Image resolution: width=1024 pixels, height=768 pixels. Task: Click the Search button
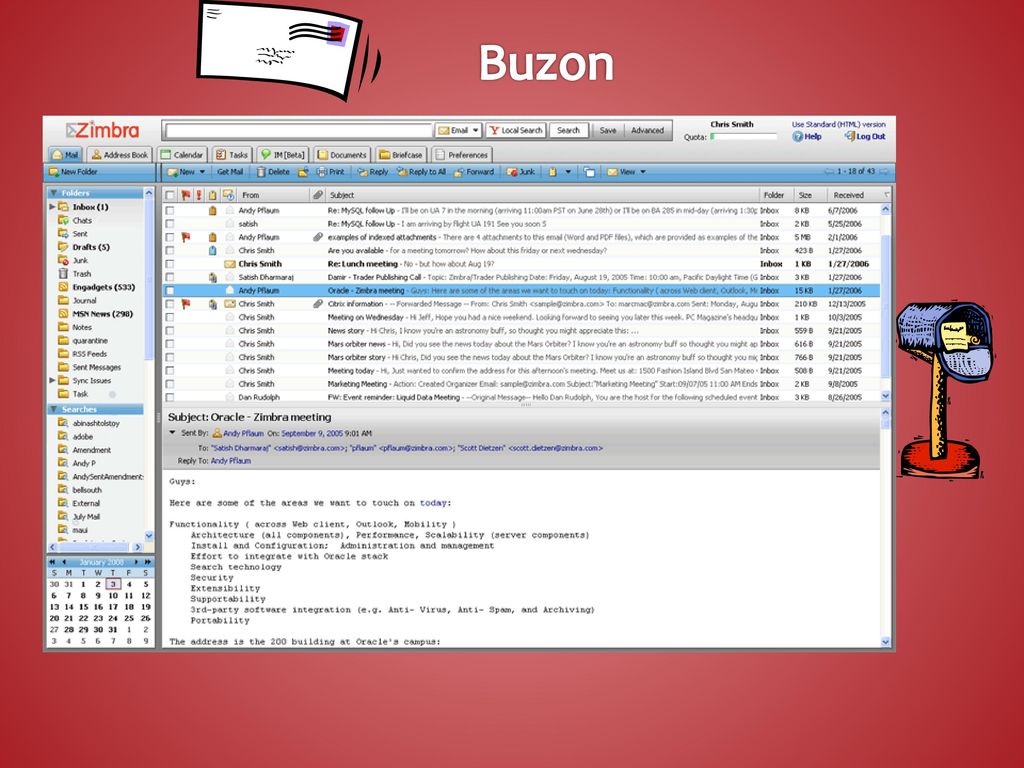[568, 130]
